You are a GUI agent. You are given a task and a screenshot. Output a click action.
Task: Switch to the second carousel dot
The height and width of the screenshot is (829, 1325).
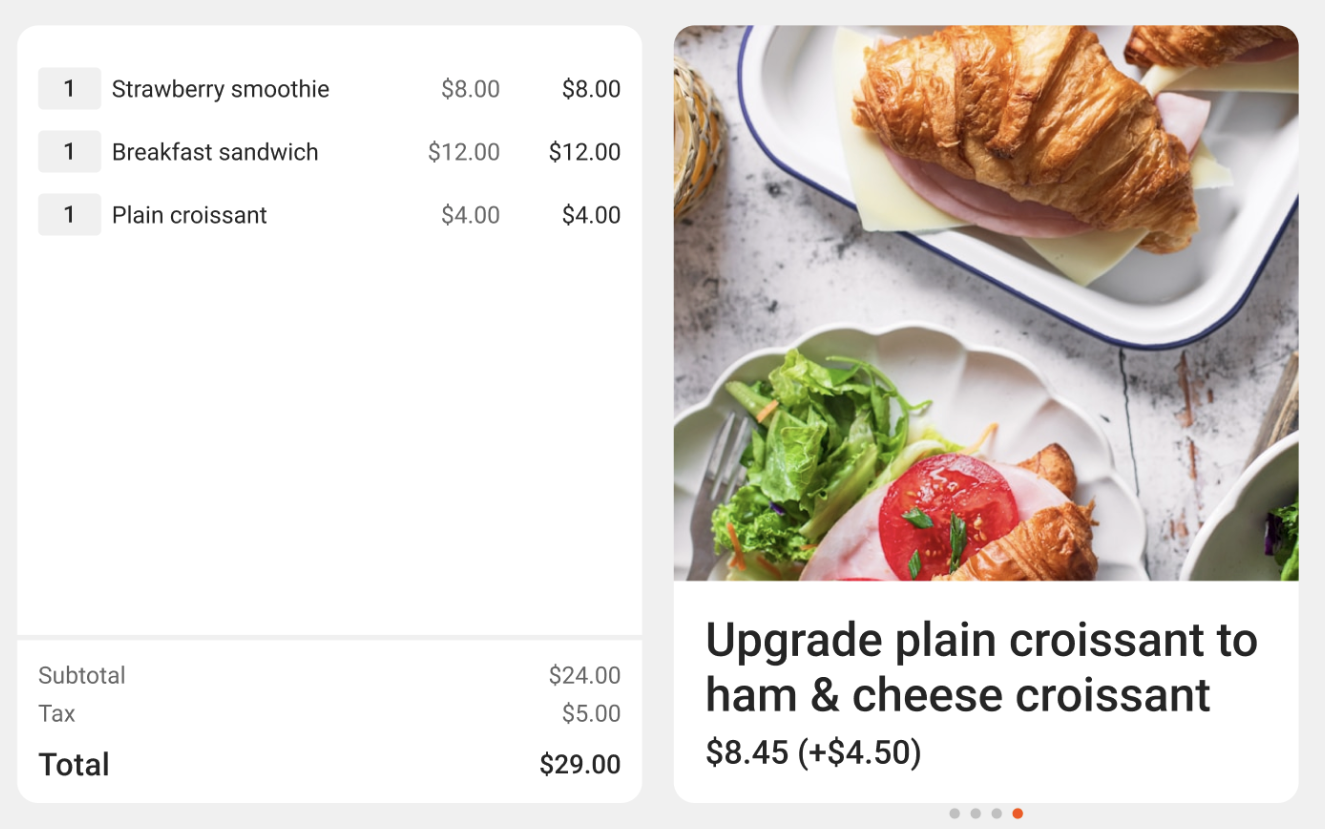975,814
